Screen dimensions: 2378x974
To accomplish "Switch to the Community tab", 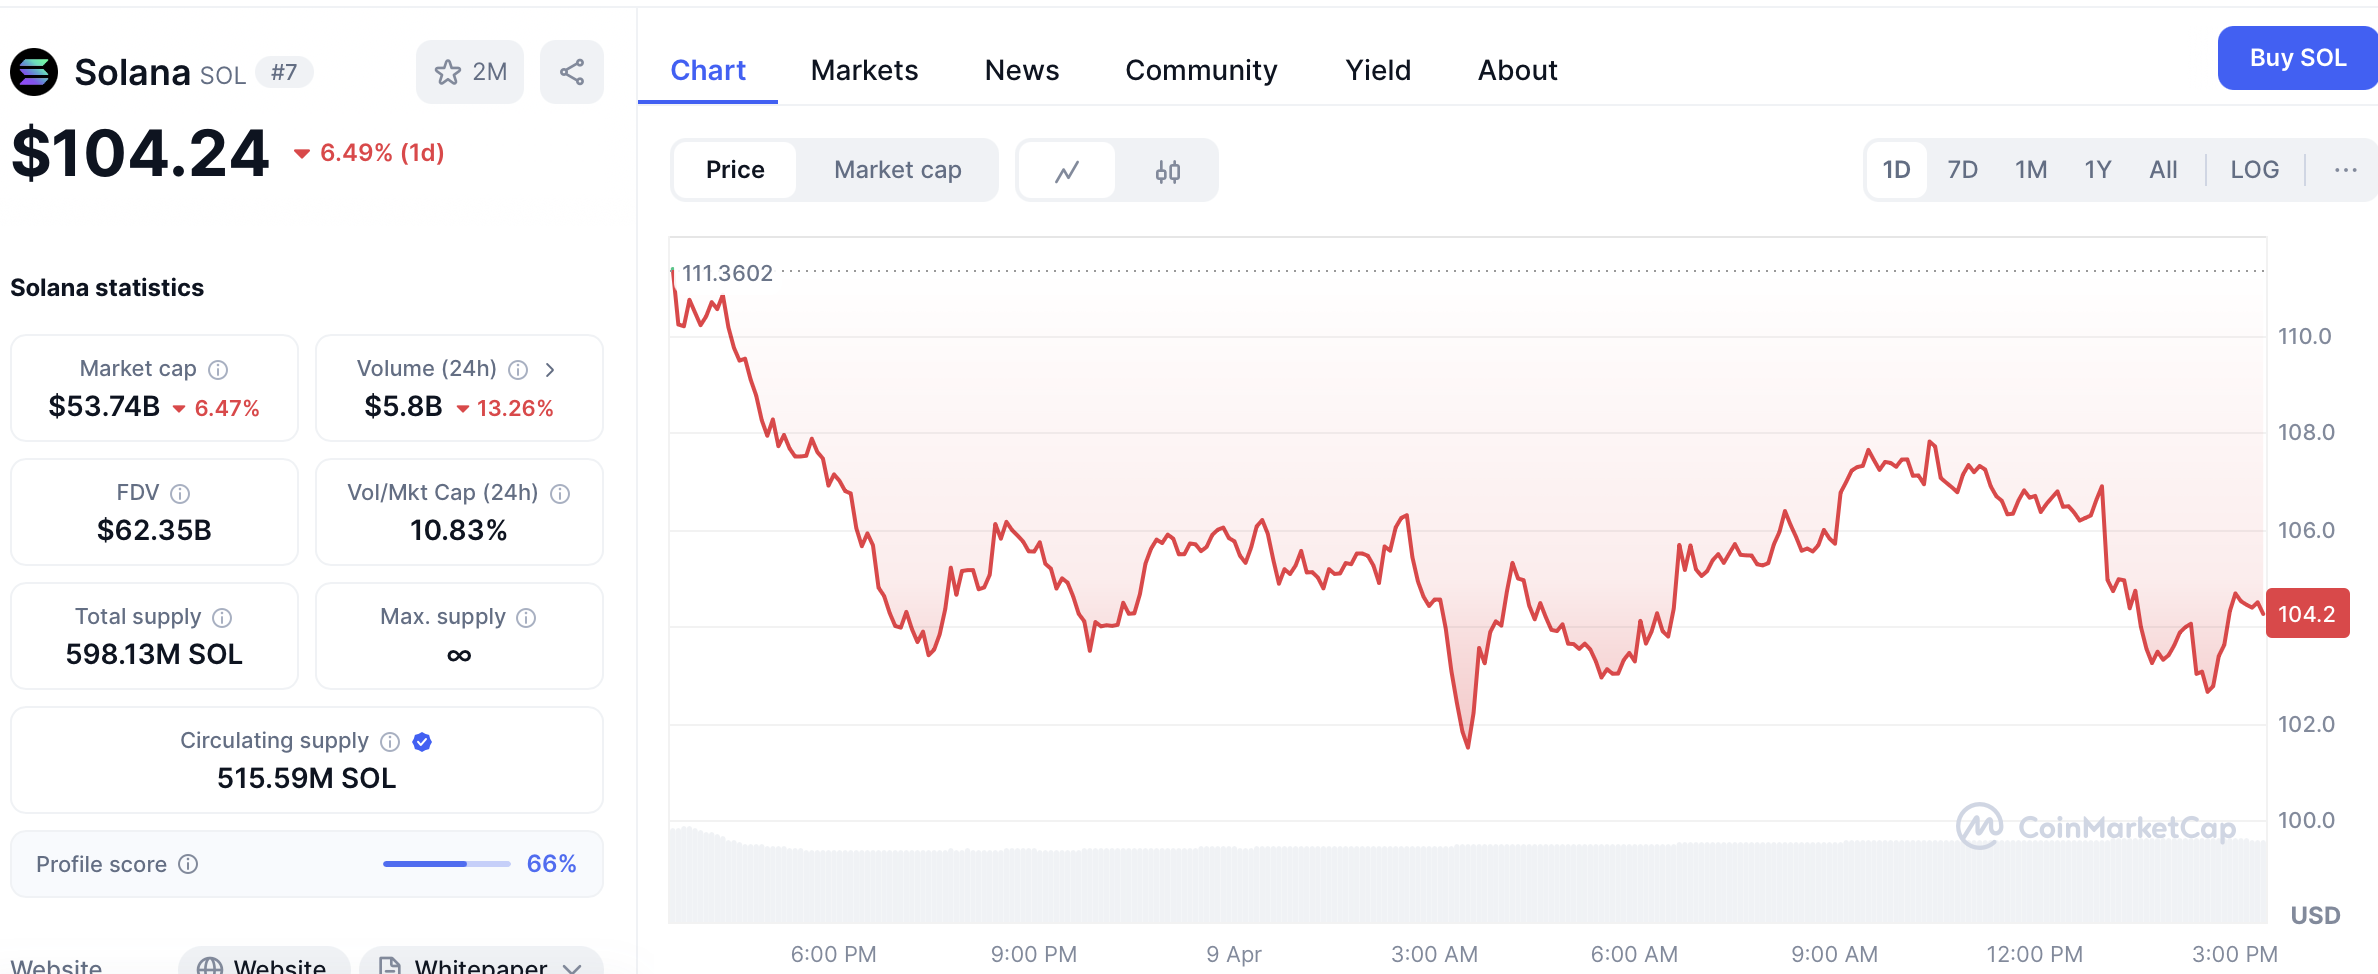I will click(1201, 70).
